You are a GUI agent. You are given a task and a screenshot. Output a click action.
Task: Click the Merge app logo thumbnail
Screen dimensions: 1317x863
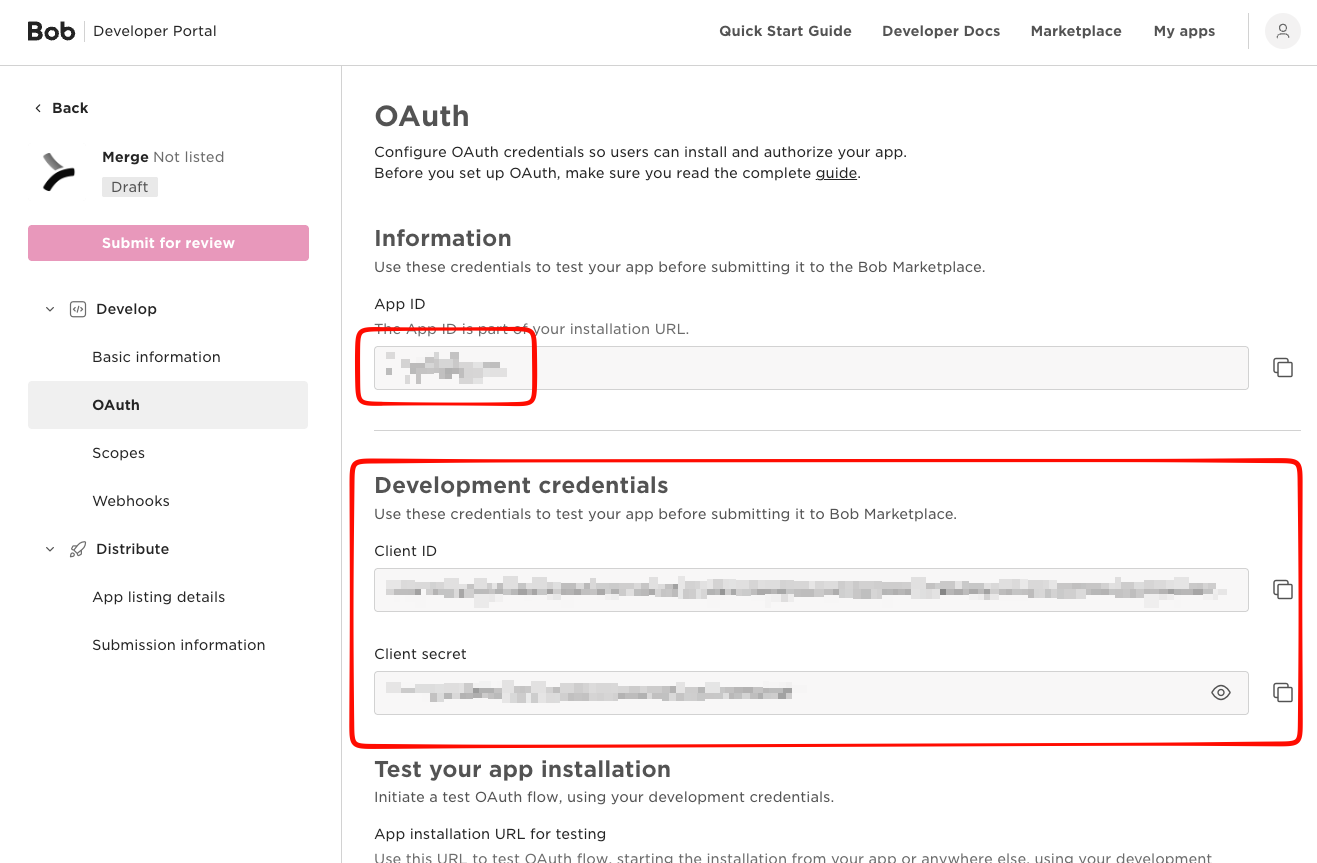59,172
